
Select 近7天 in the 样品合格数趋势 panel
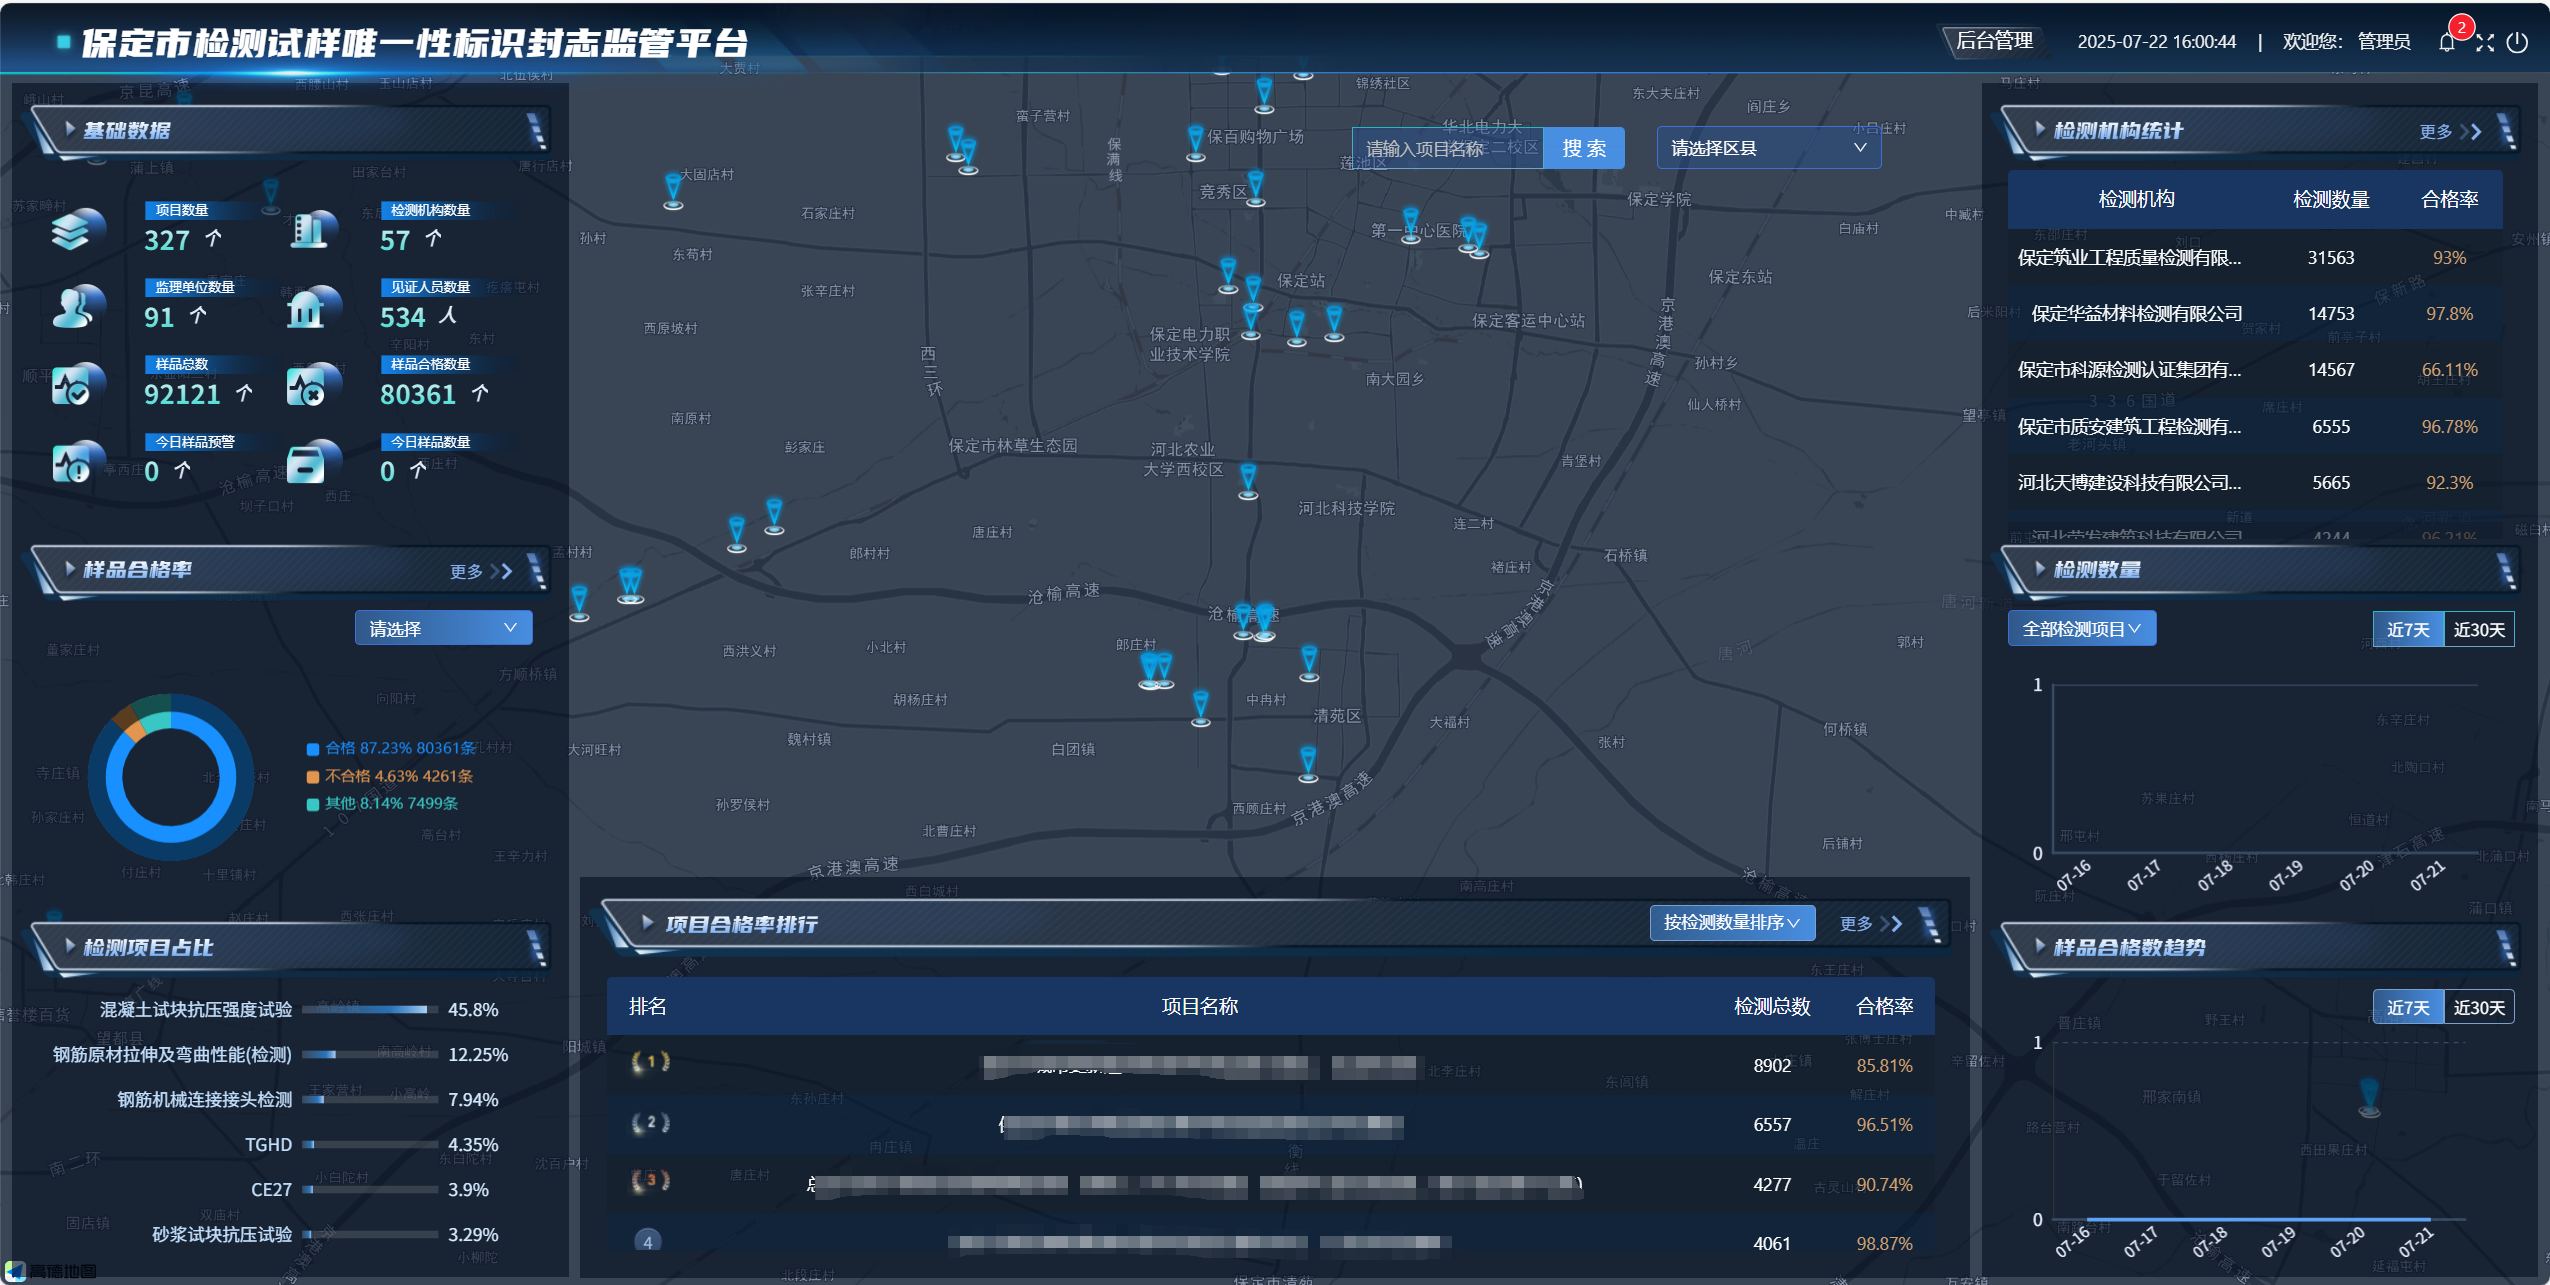click(2407, 1007)
